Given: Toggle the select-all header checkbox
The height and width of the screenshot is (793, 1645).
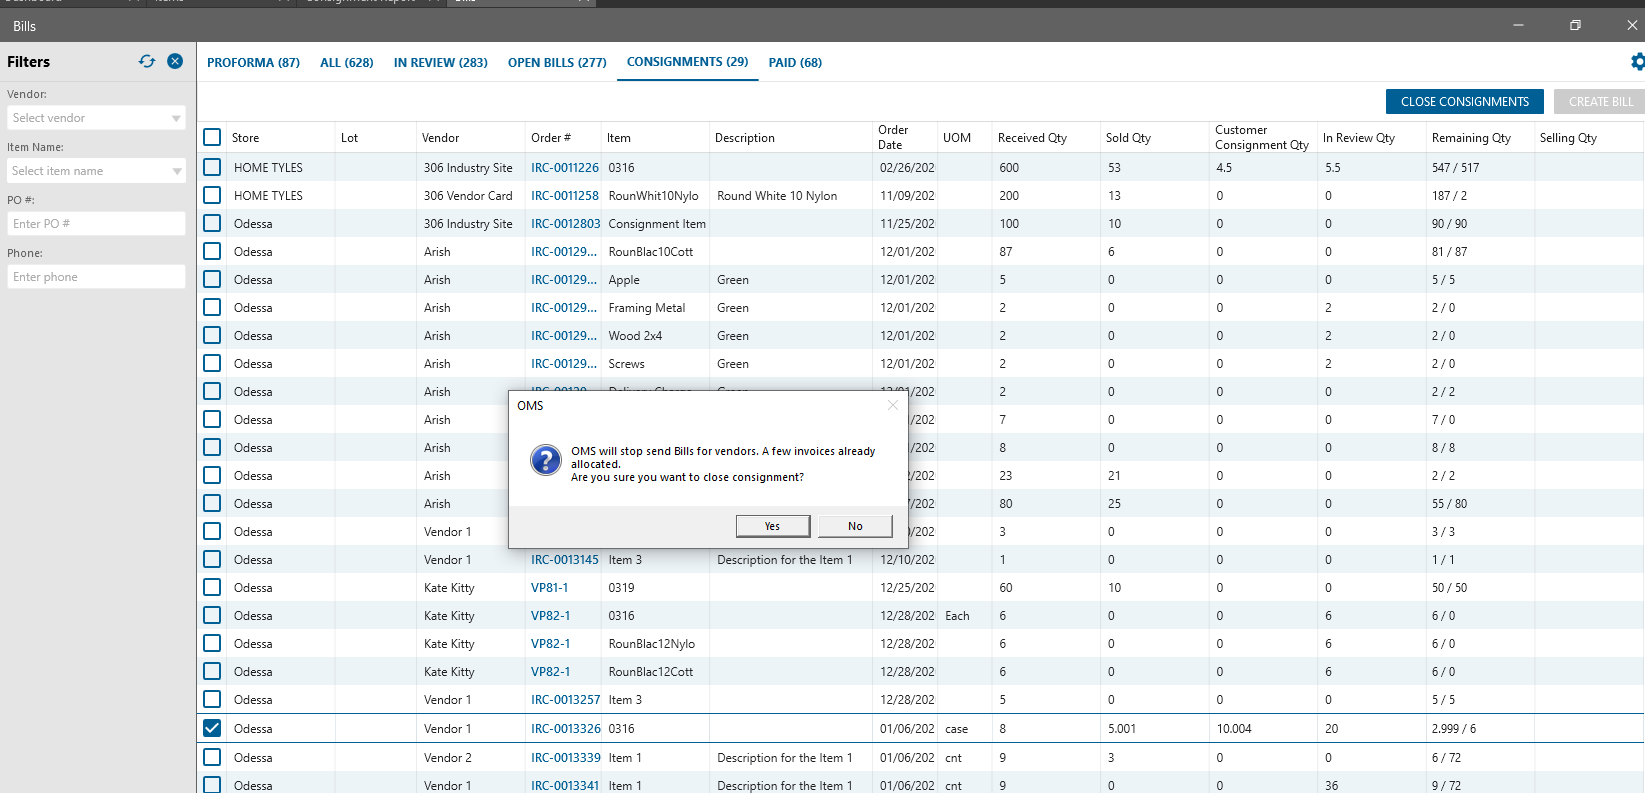Looking at the screenshot, I should pos(212,137).
